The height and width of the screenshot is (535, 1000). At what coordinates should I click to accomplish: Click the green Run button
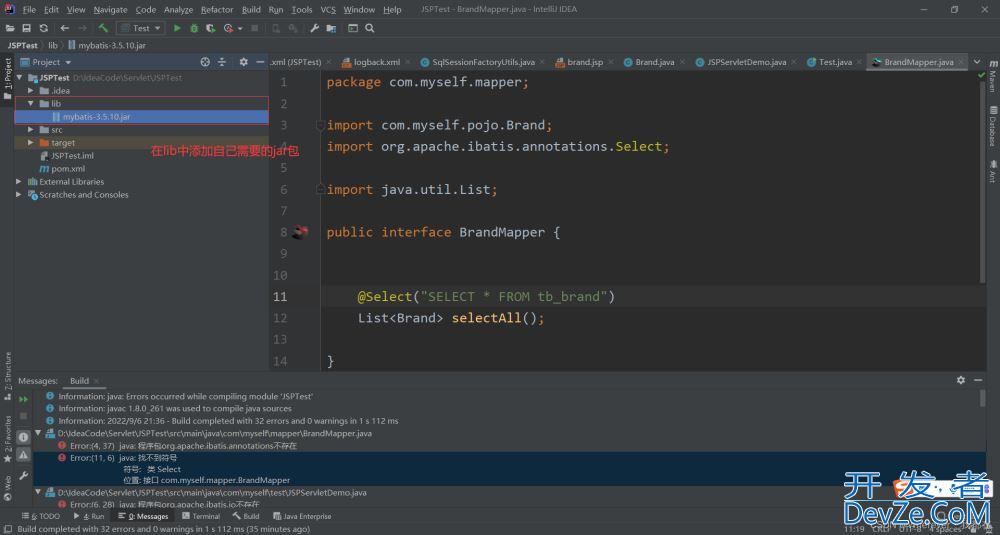(177, 28)
